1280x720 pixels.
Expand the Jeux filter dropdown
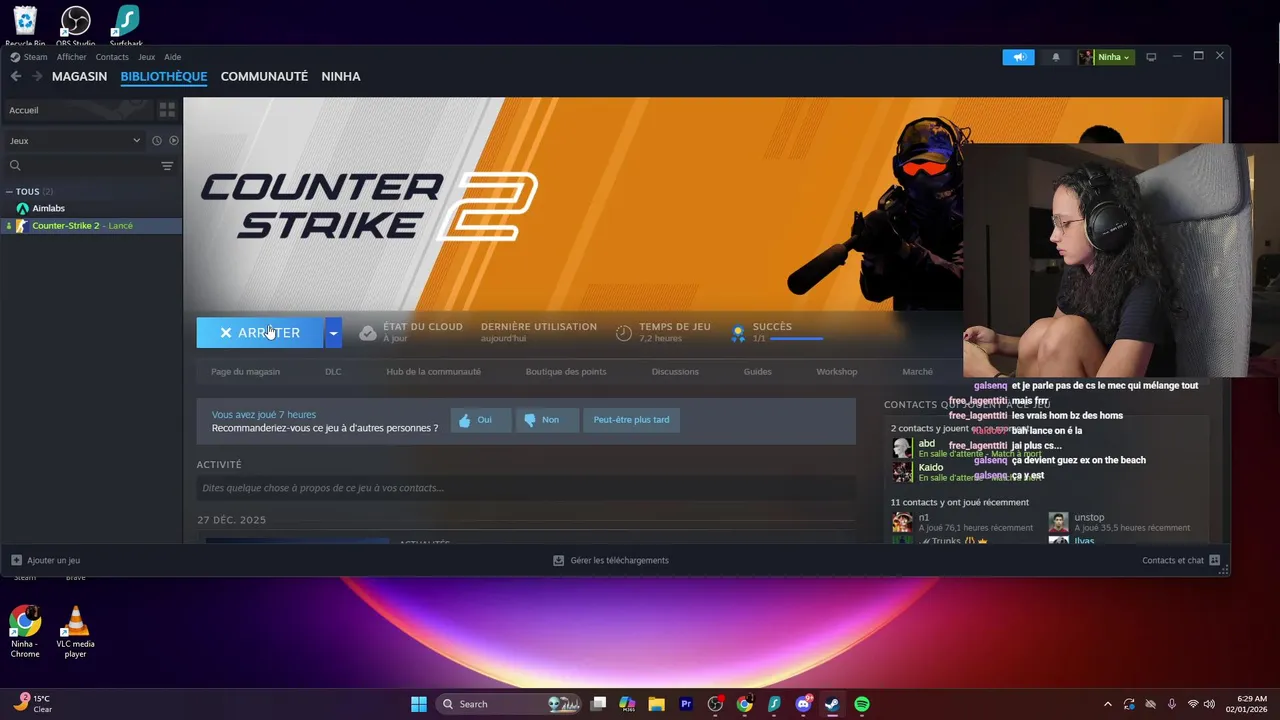pyautogui.click(x=75, y=141)
